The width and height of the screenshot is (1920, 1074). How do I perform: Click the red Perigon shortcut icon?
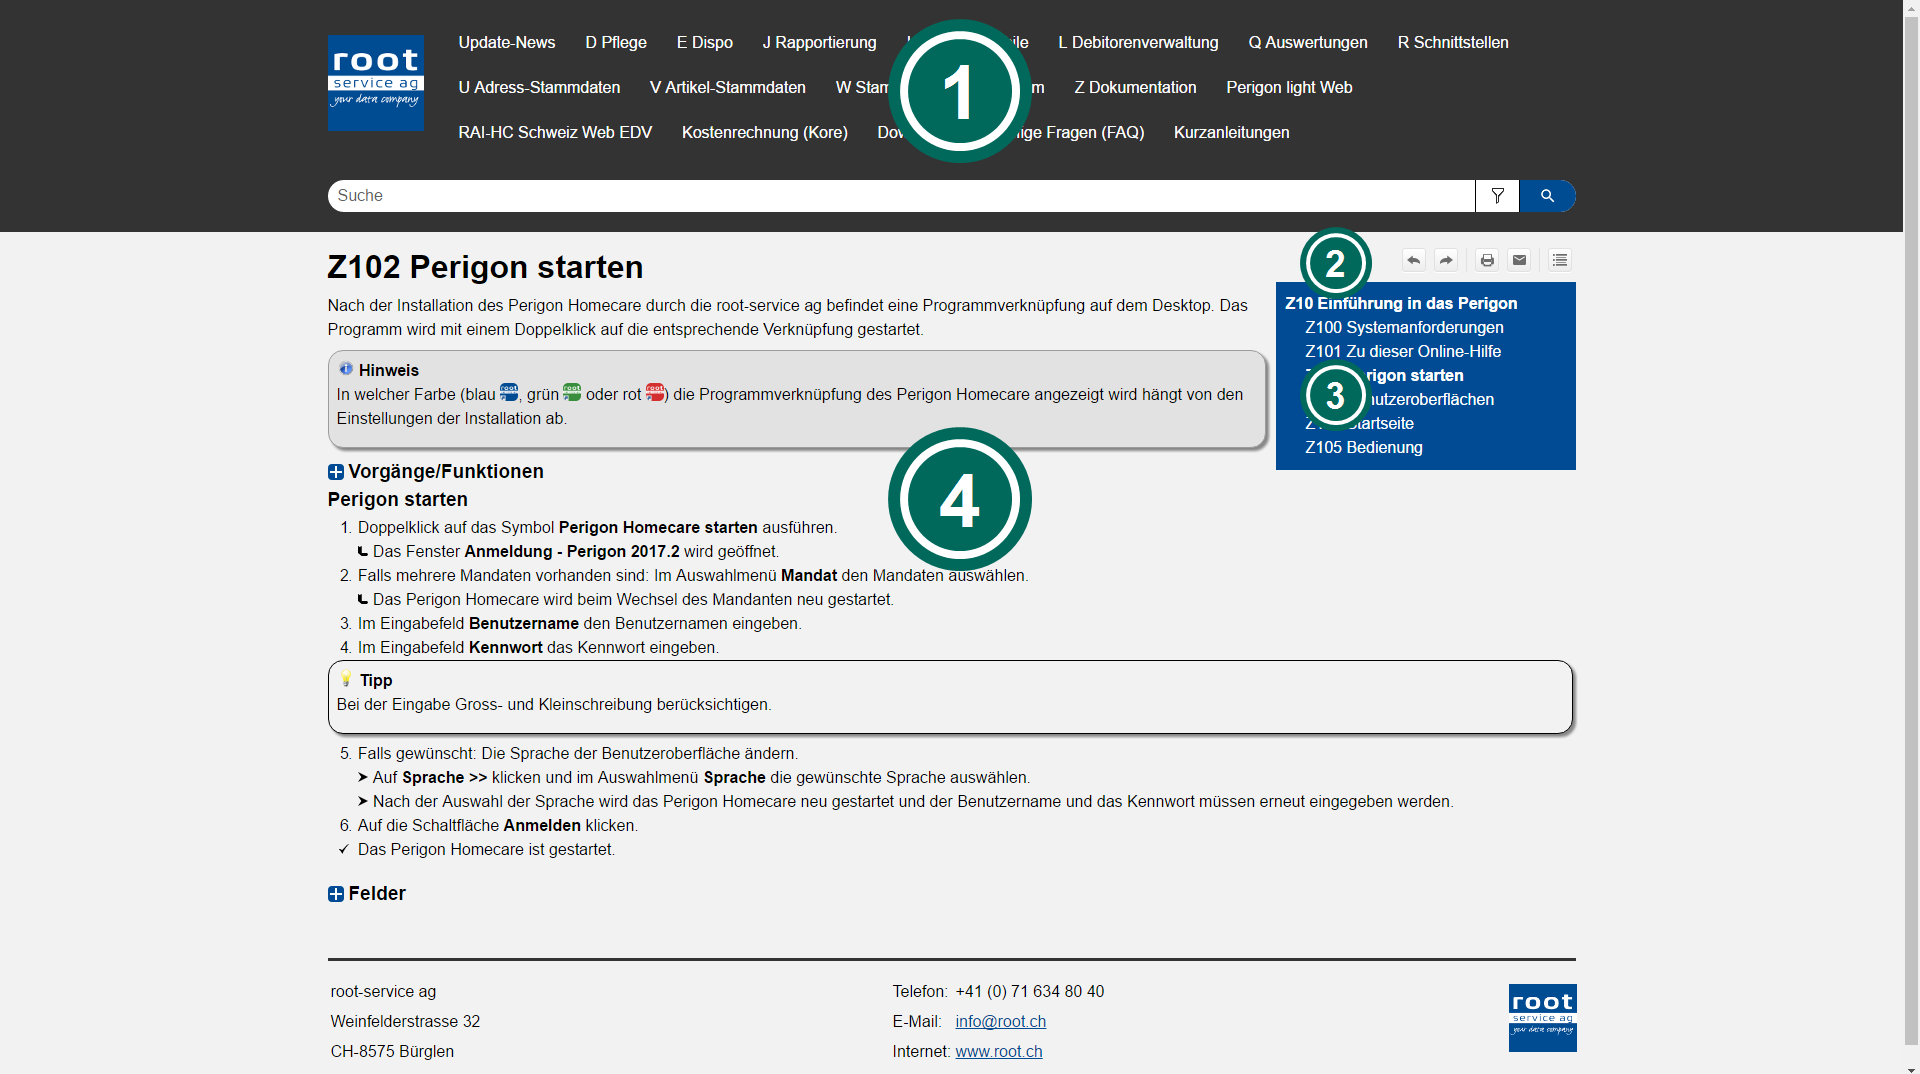pos(655,392)
